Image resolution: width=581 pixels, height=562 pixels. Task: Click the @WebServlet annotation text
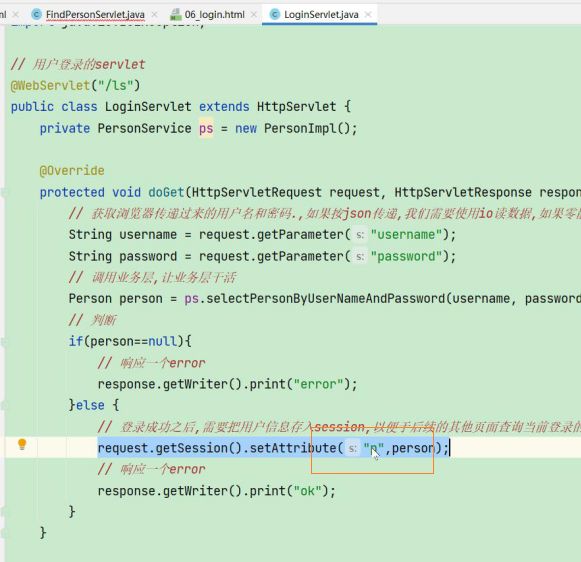click(x=50, y=86)
